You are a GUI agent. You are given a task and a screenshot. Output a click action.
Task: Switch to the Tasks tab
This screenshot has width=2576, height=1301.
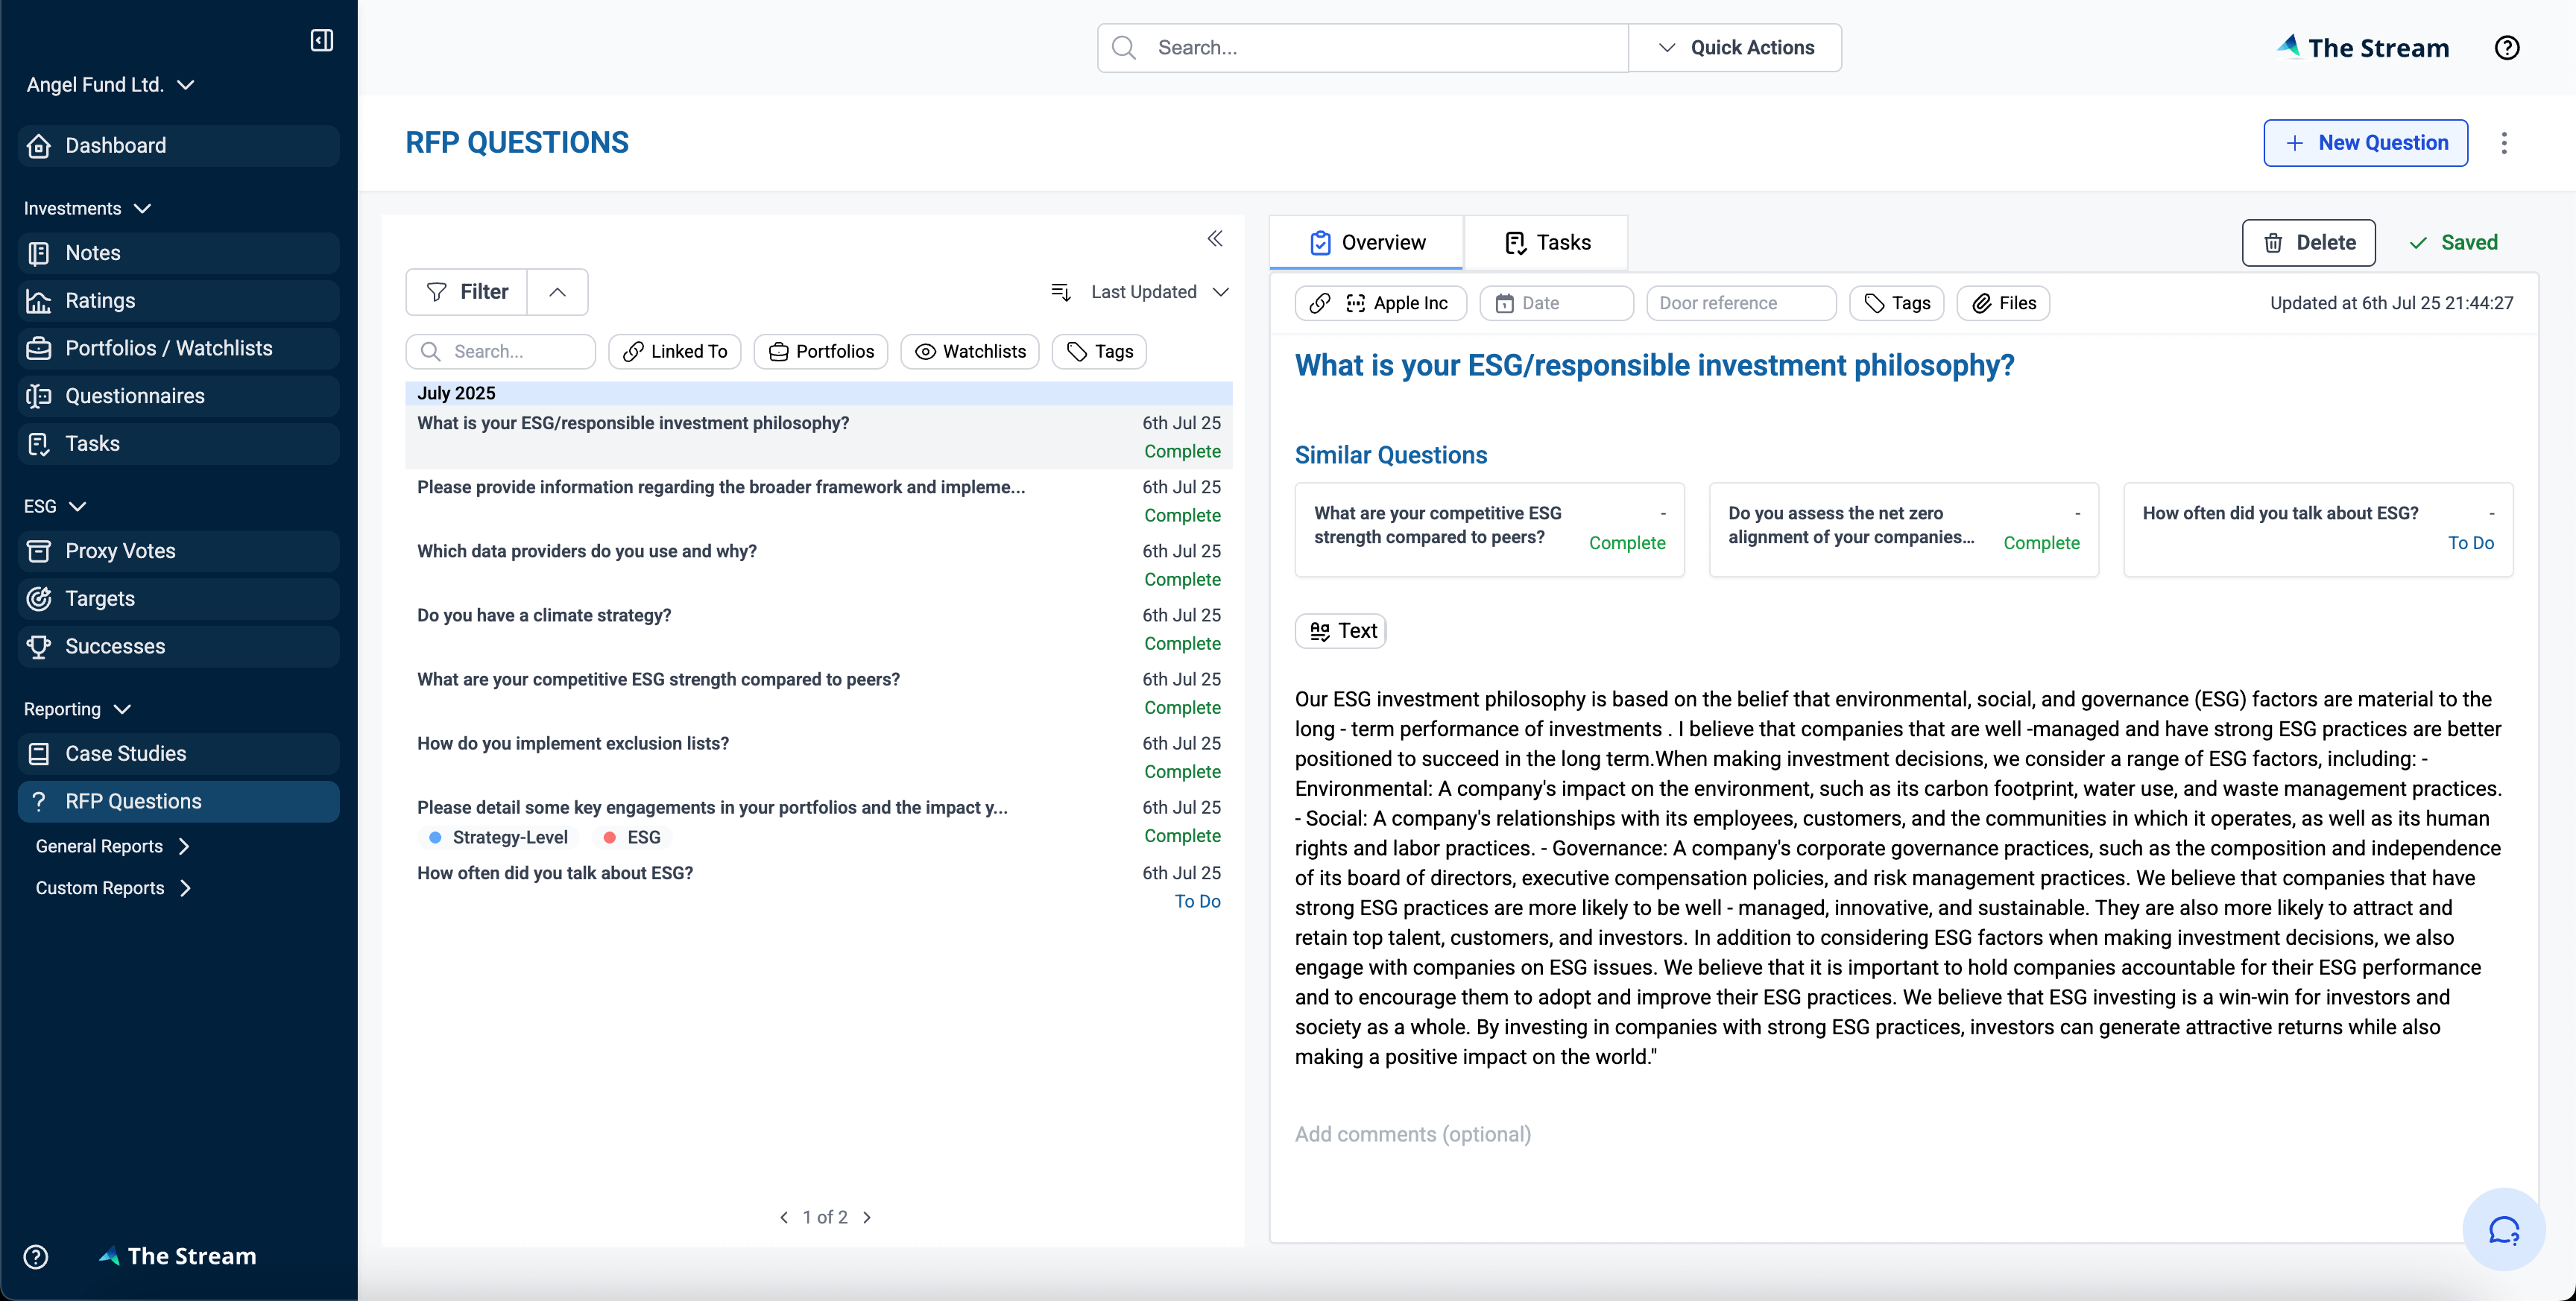coord(1547,243)
